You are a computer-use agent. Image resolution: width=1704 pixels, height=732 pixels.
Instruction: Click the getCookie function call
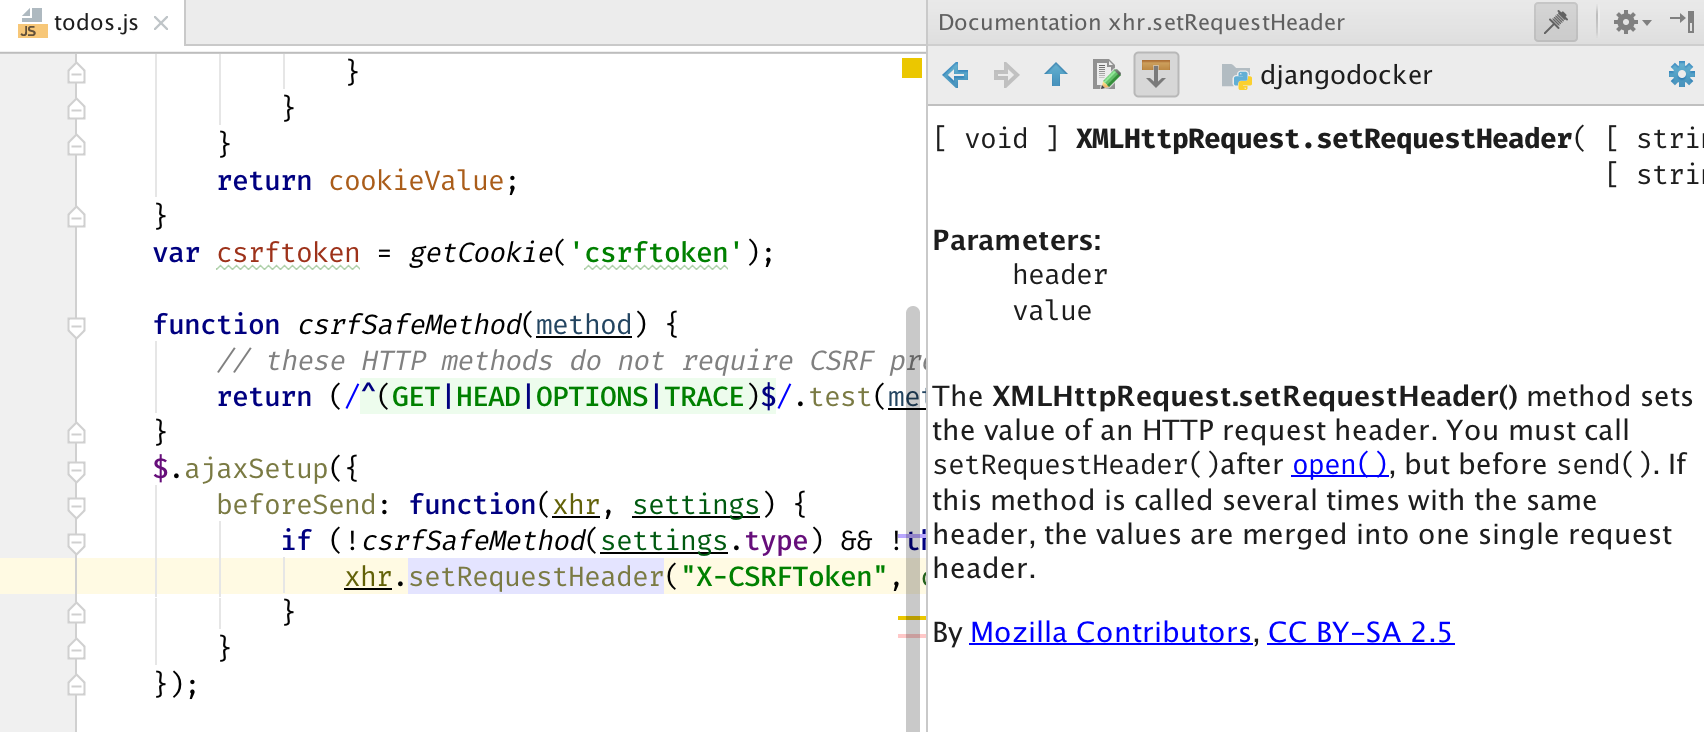tap(480, 253)
